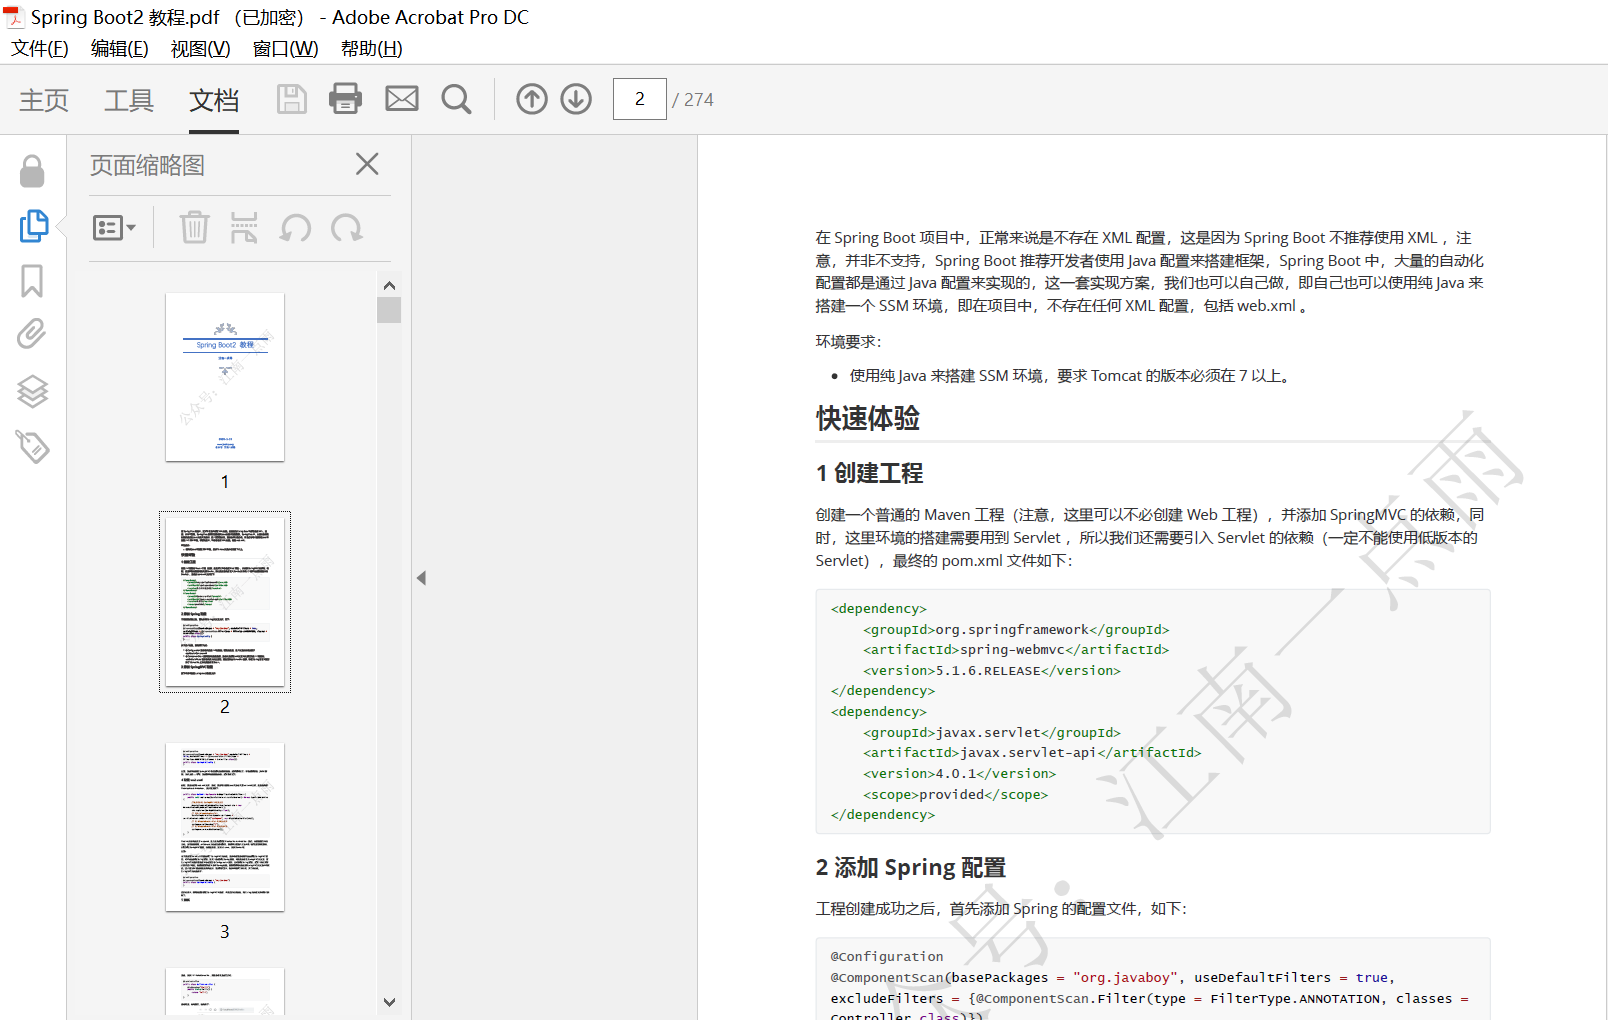Select page 3 thumbnail
This screenshot has height=1020, width=1608.
point(225,827)
